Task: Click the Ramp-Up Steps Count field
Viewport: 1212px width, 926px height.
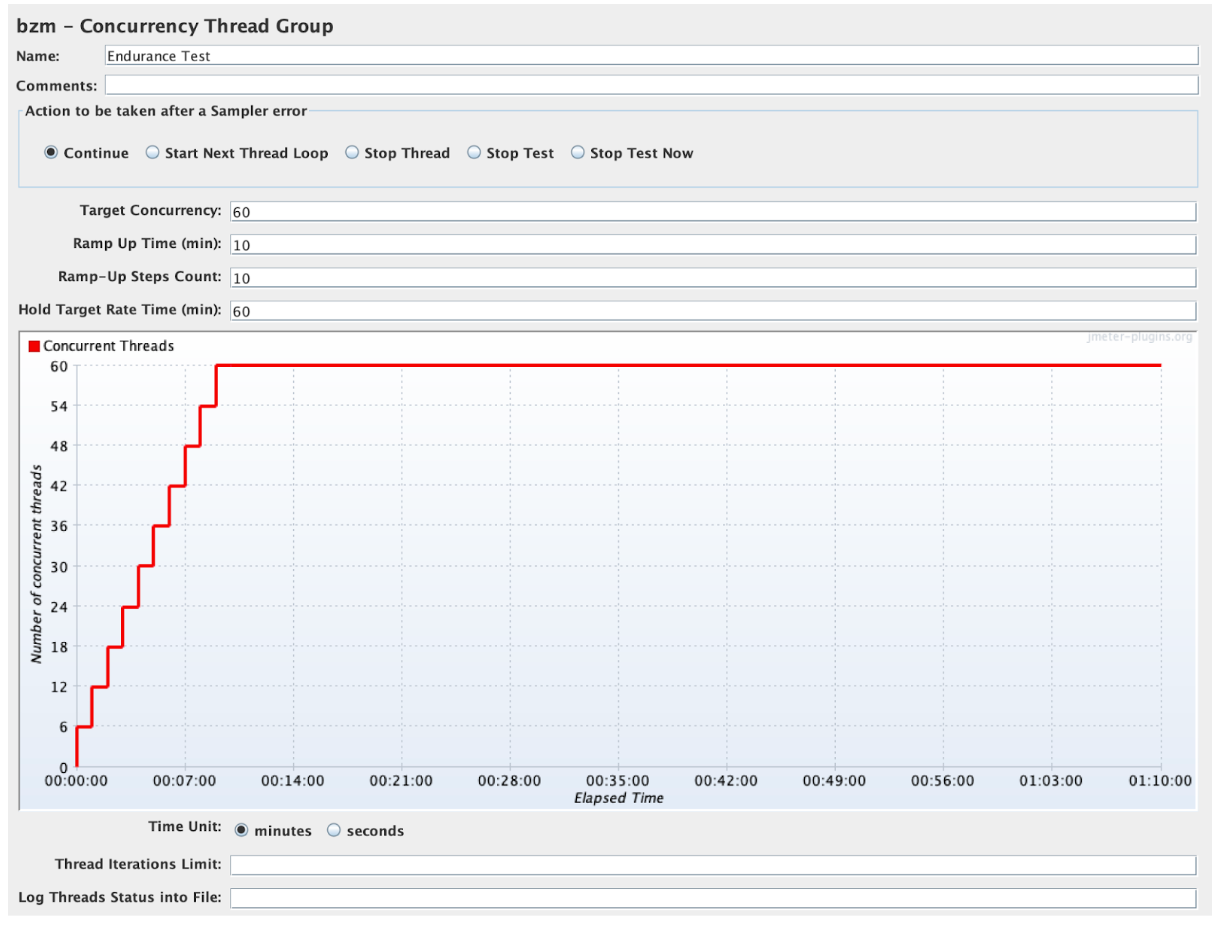Action: click(x=712, y=278)
